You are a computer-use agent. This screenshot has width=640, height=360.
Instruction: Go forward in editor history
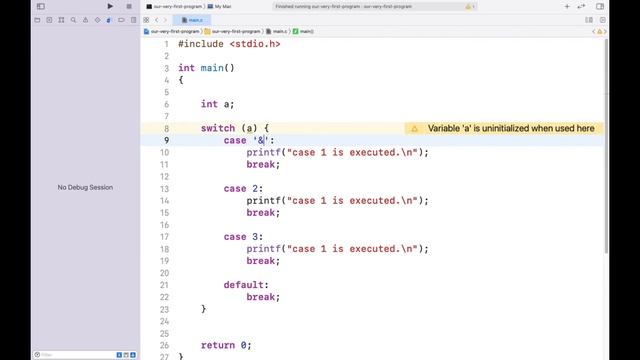165,20
